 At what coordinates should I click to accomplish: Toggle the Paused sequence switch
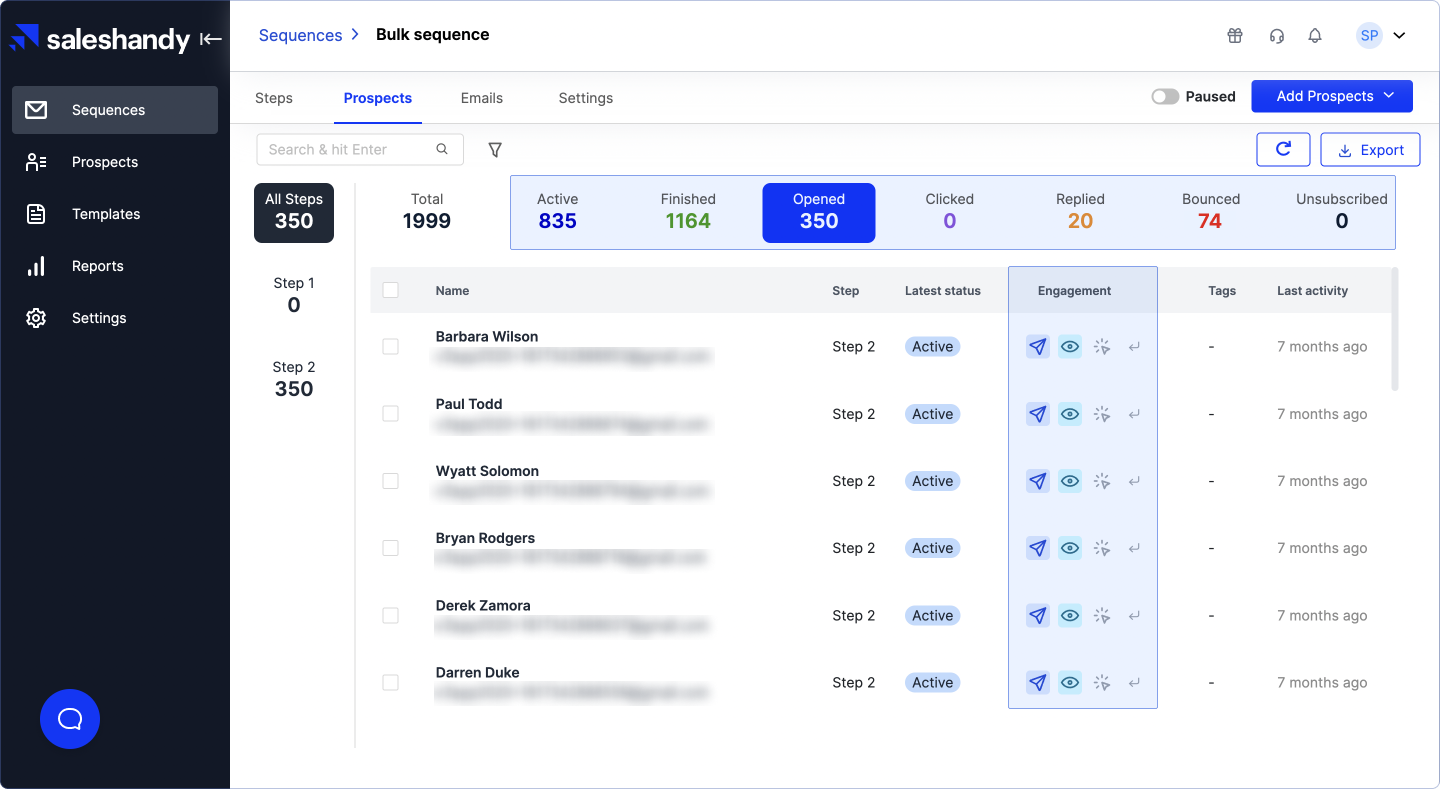(x=1165, y=97)
